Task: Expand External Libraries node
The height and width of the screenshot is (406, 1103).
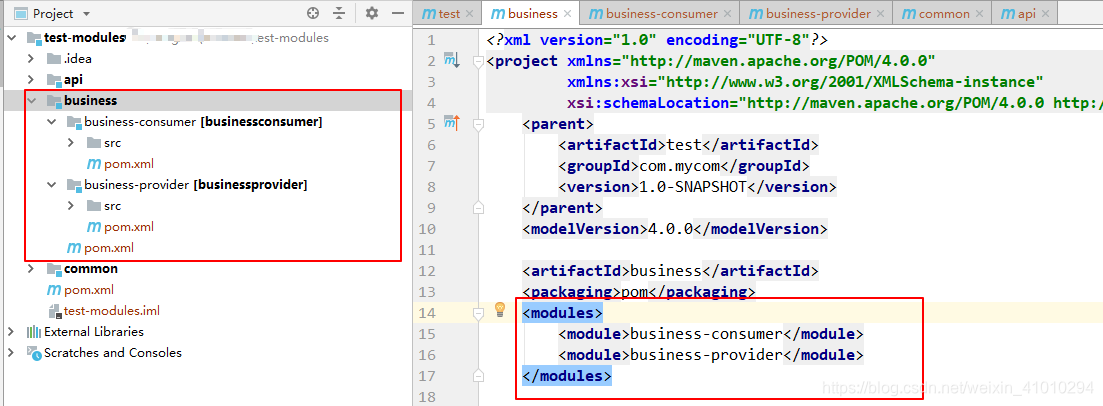Action: tap(12, 331)
